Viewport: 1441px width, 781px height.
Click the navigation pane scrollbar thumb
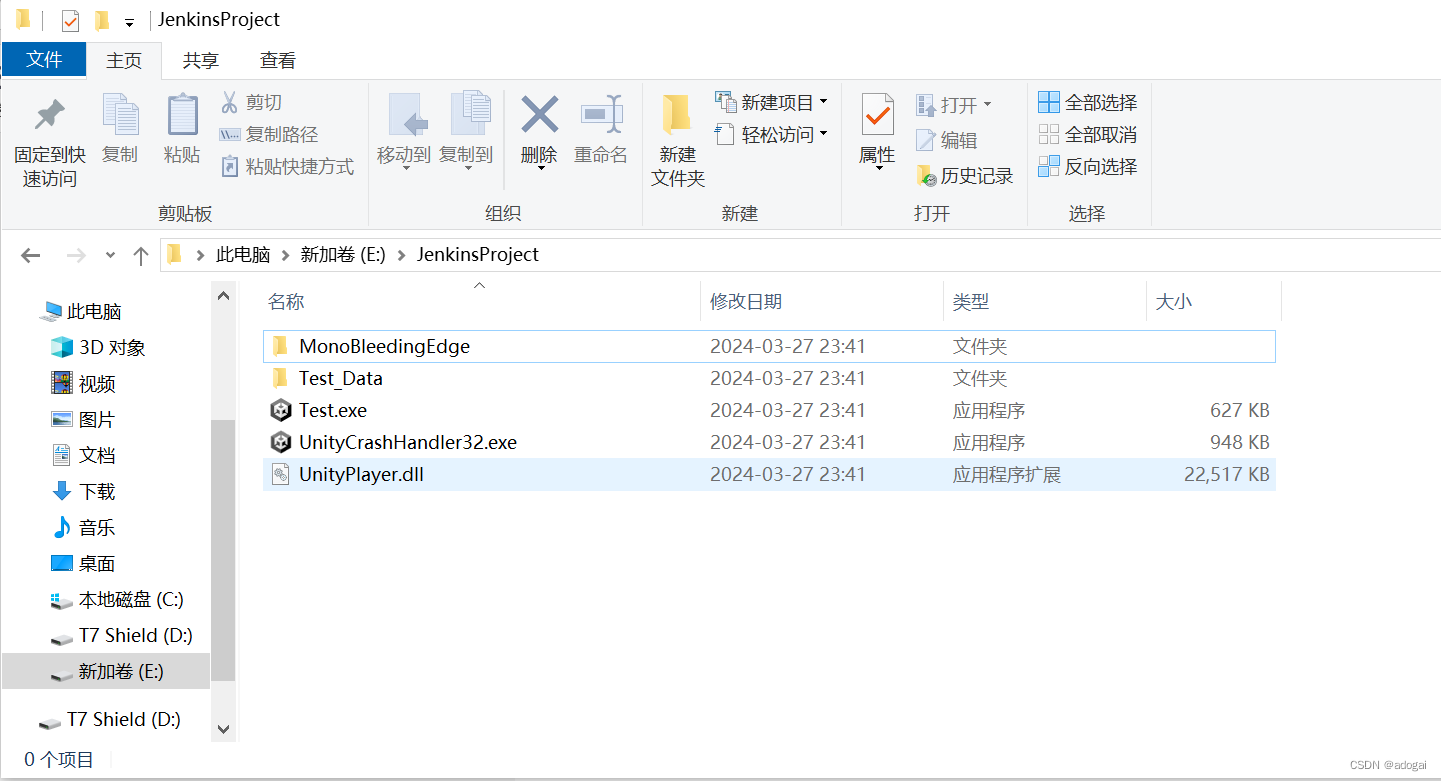coord(224,549)
